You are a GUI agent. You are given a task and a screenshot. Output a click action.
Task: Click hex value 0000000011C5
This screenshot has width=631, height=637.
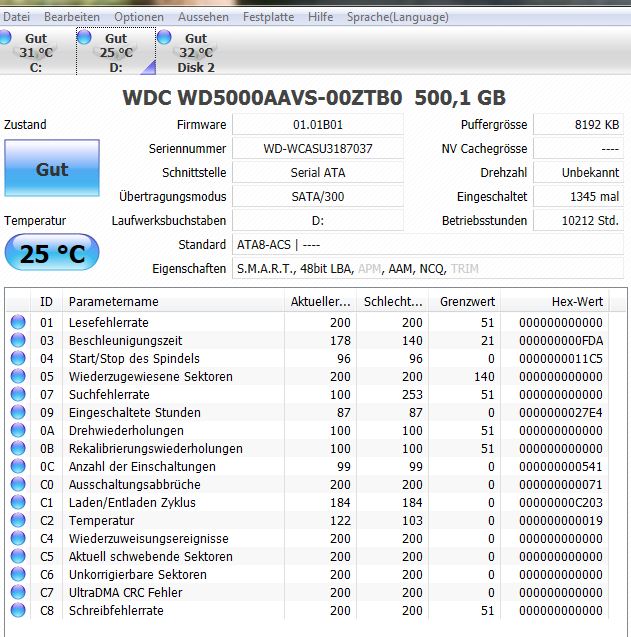(x=561, y=358)
